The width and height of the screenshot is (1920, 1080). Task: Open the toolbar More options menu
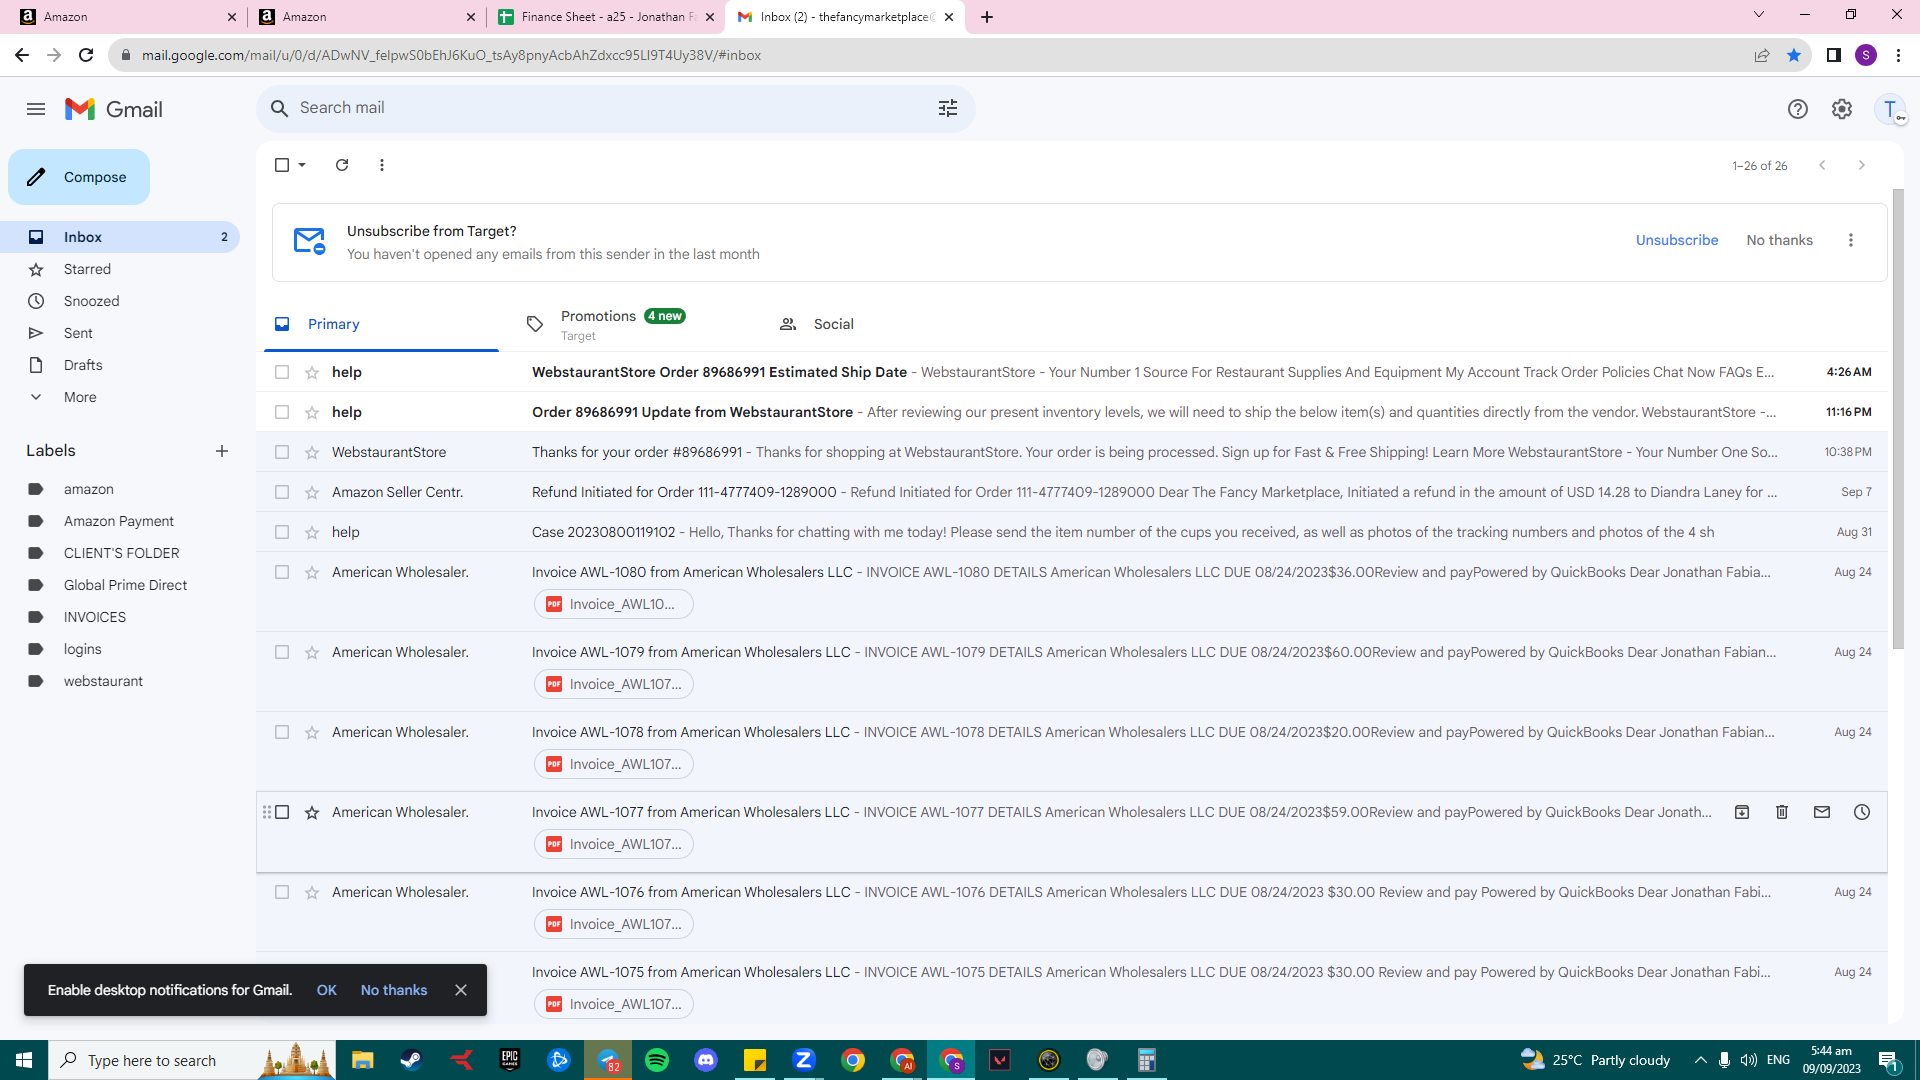[382, 165]
